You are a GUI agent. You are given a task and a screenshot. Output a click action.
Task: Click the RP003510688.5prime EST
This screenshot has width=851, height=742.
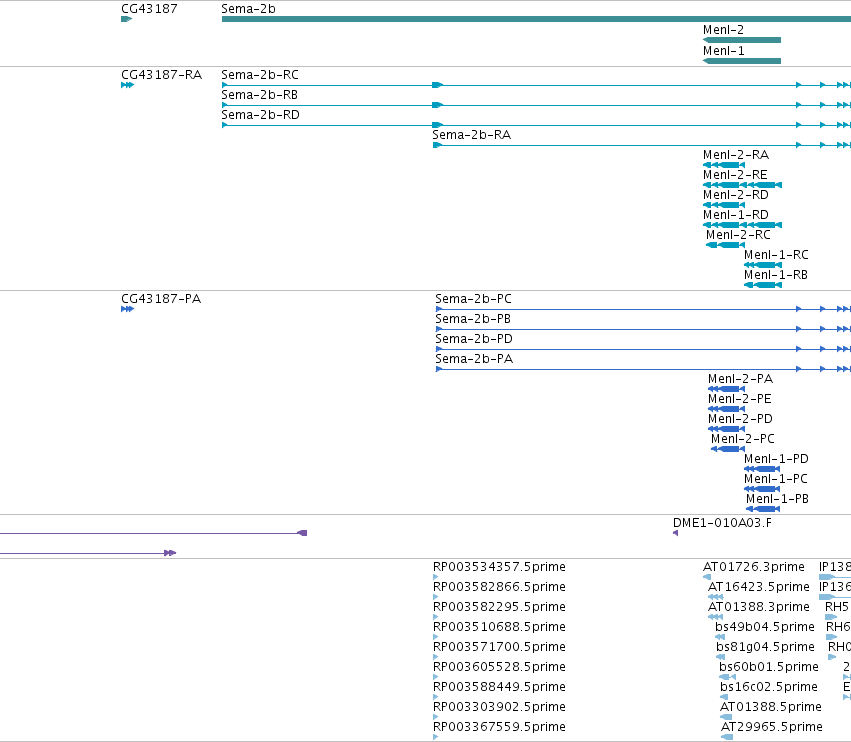pos(436,637)
